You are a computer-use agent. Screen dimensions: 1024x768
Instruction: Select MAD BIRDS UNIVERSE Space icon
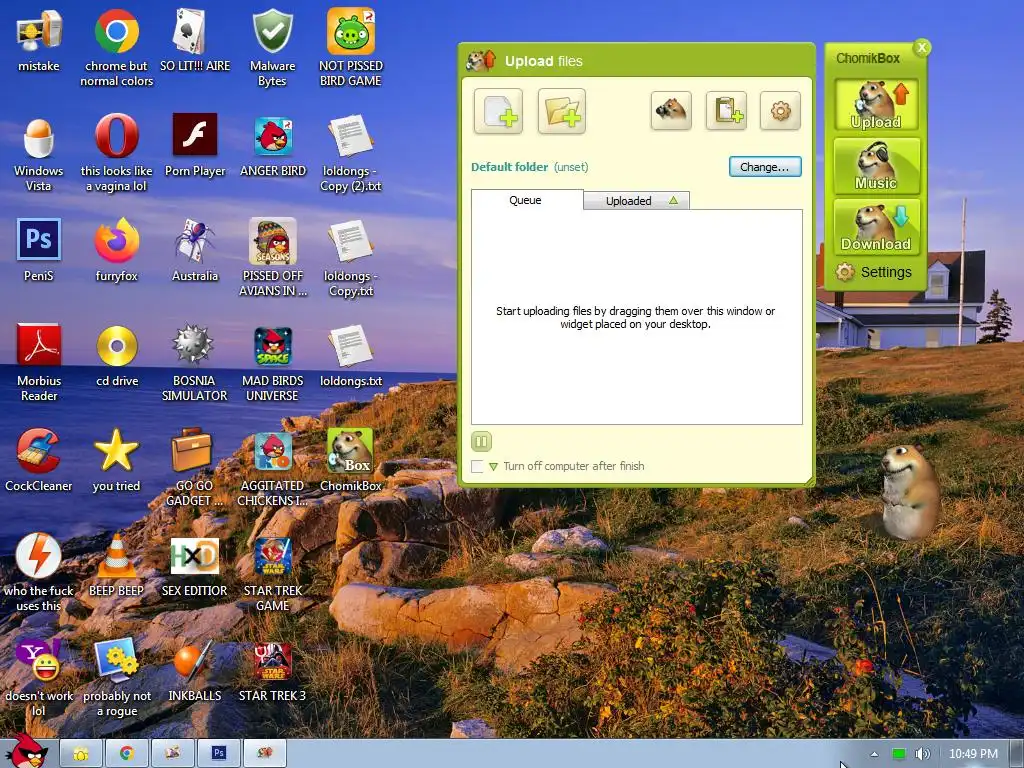click(x=272, y=363)
